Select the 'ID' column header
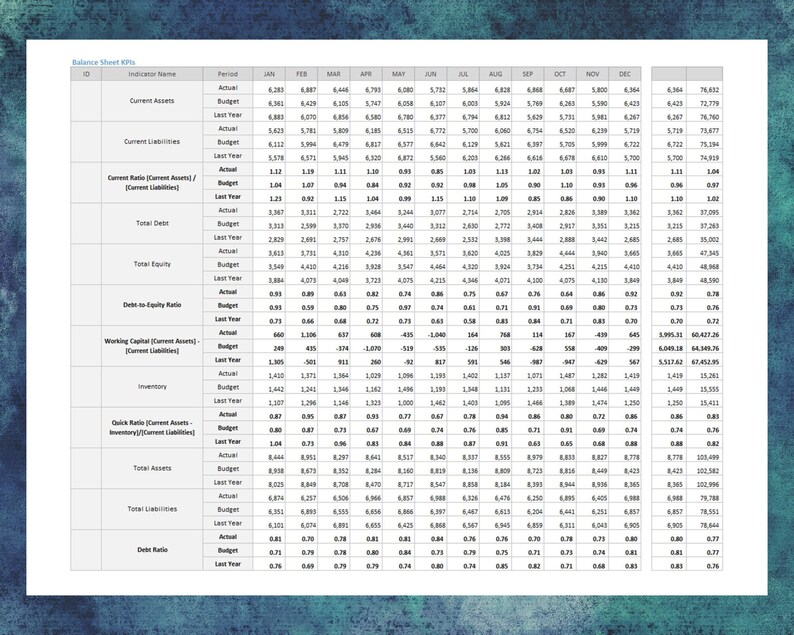 86,74
